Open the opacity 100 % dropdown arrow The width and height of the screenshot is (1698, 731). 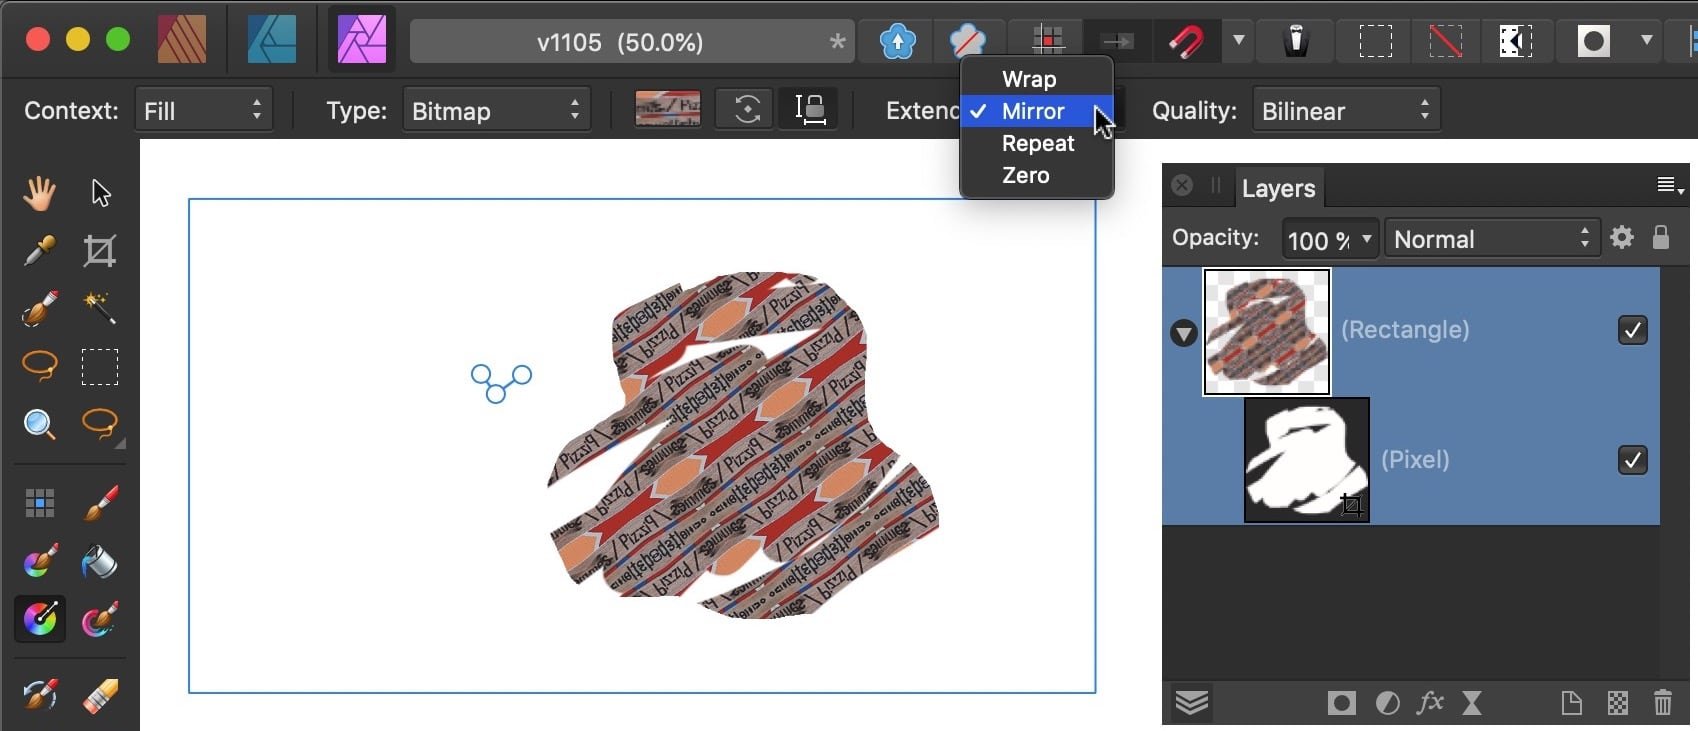click(x=1366, y=238)
